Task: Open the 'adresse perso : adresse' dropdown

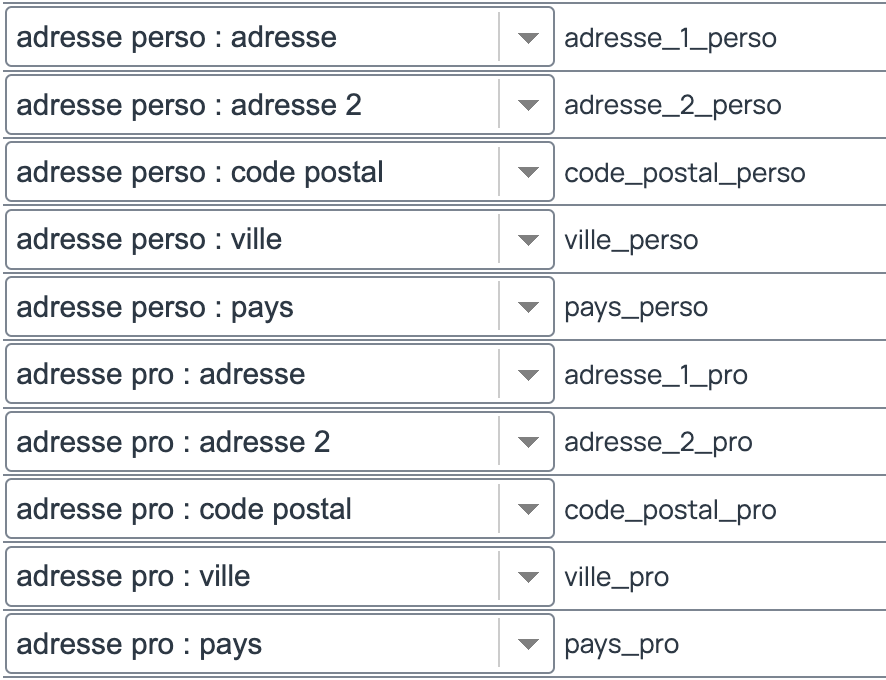Action: coord(280,37)
